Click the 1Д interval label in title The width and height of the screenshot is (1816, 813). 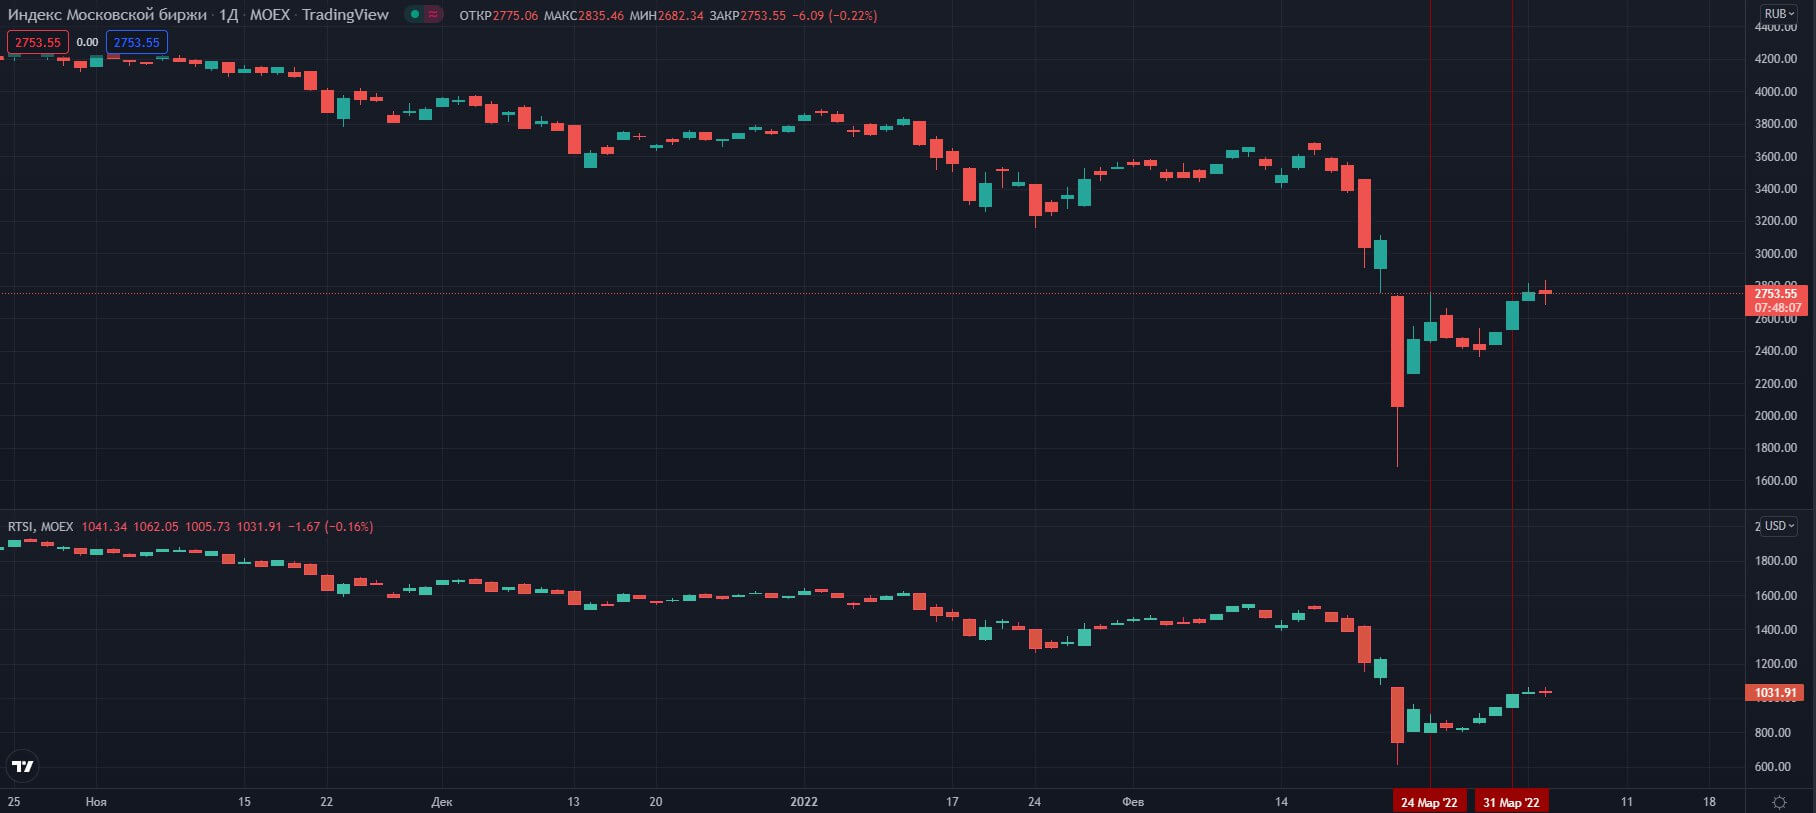228,15
